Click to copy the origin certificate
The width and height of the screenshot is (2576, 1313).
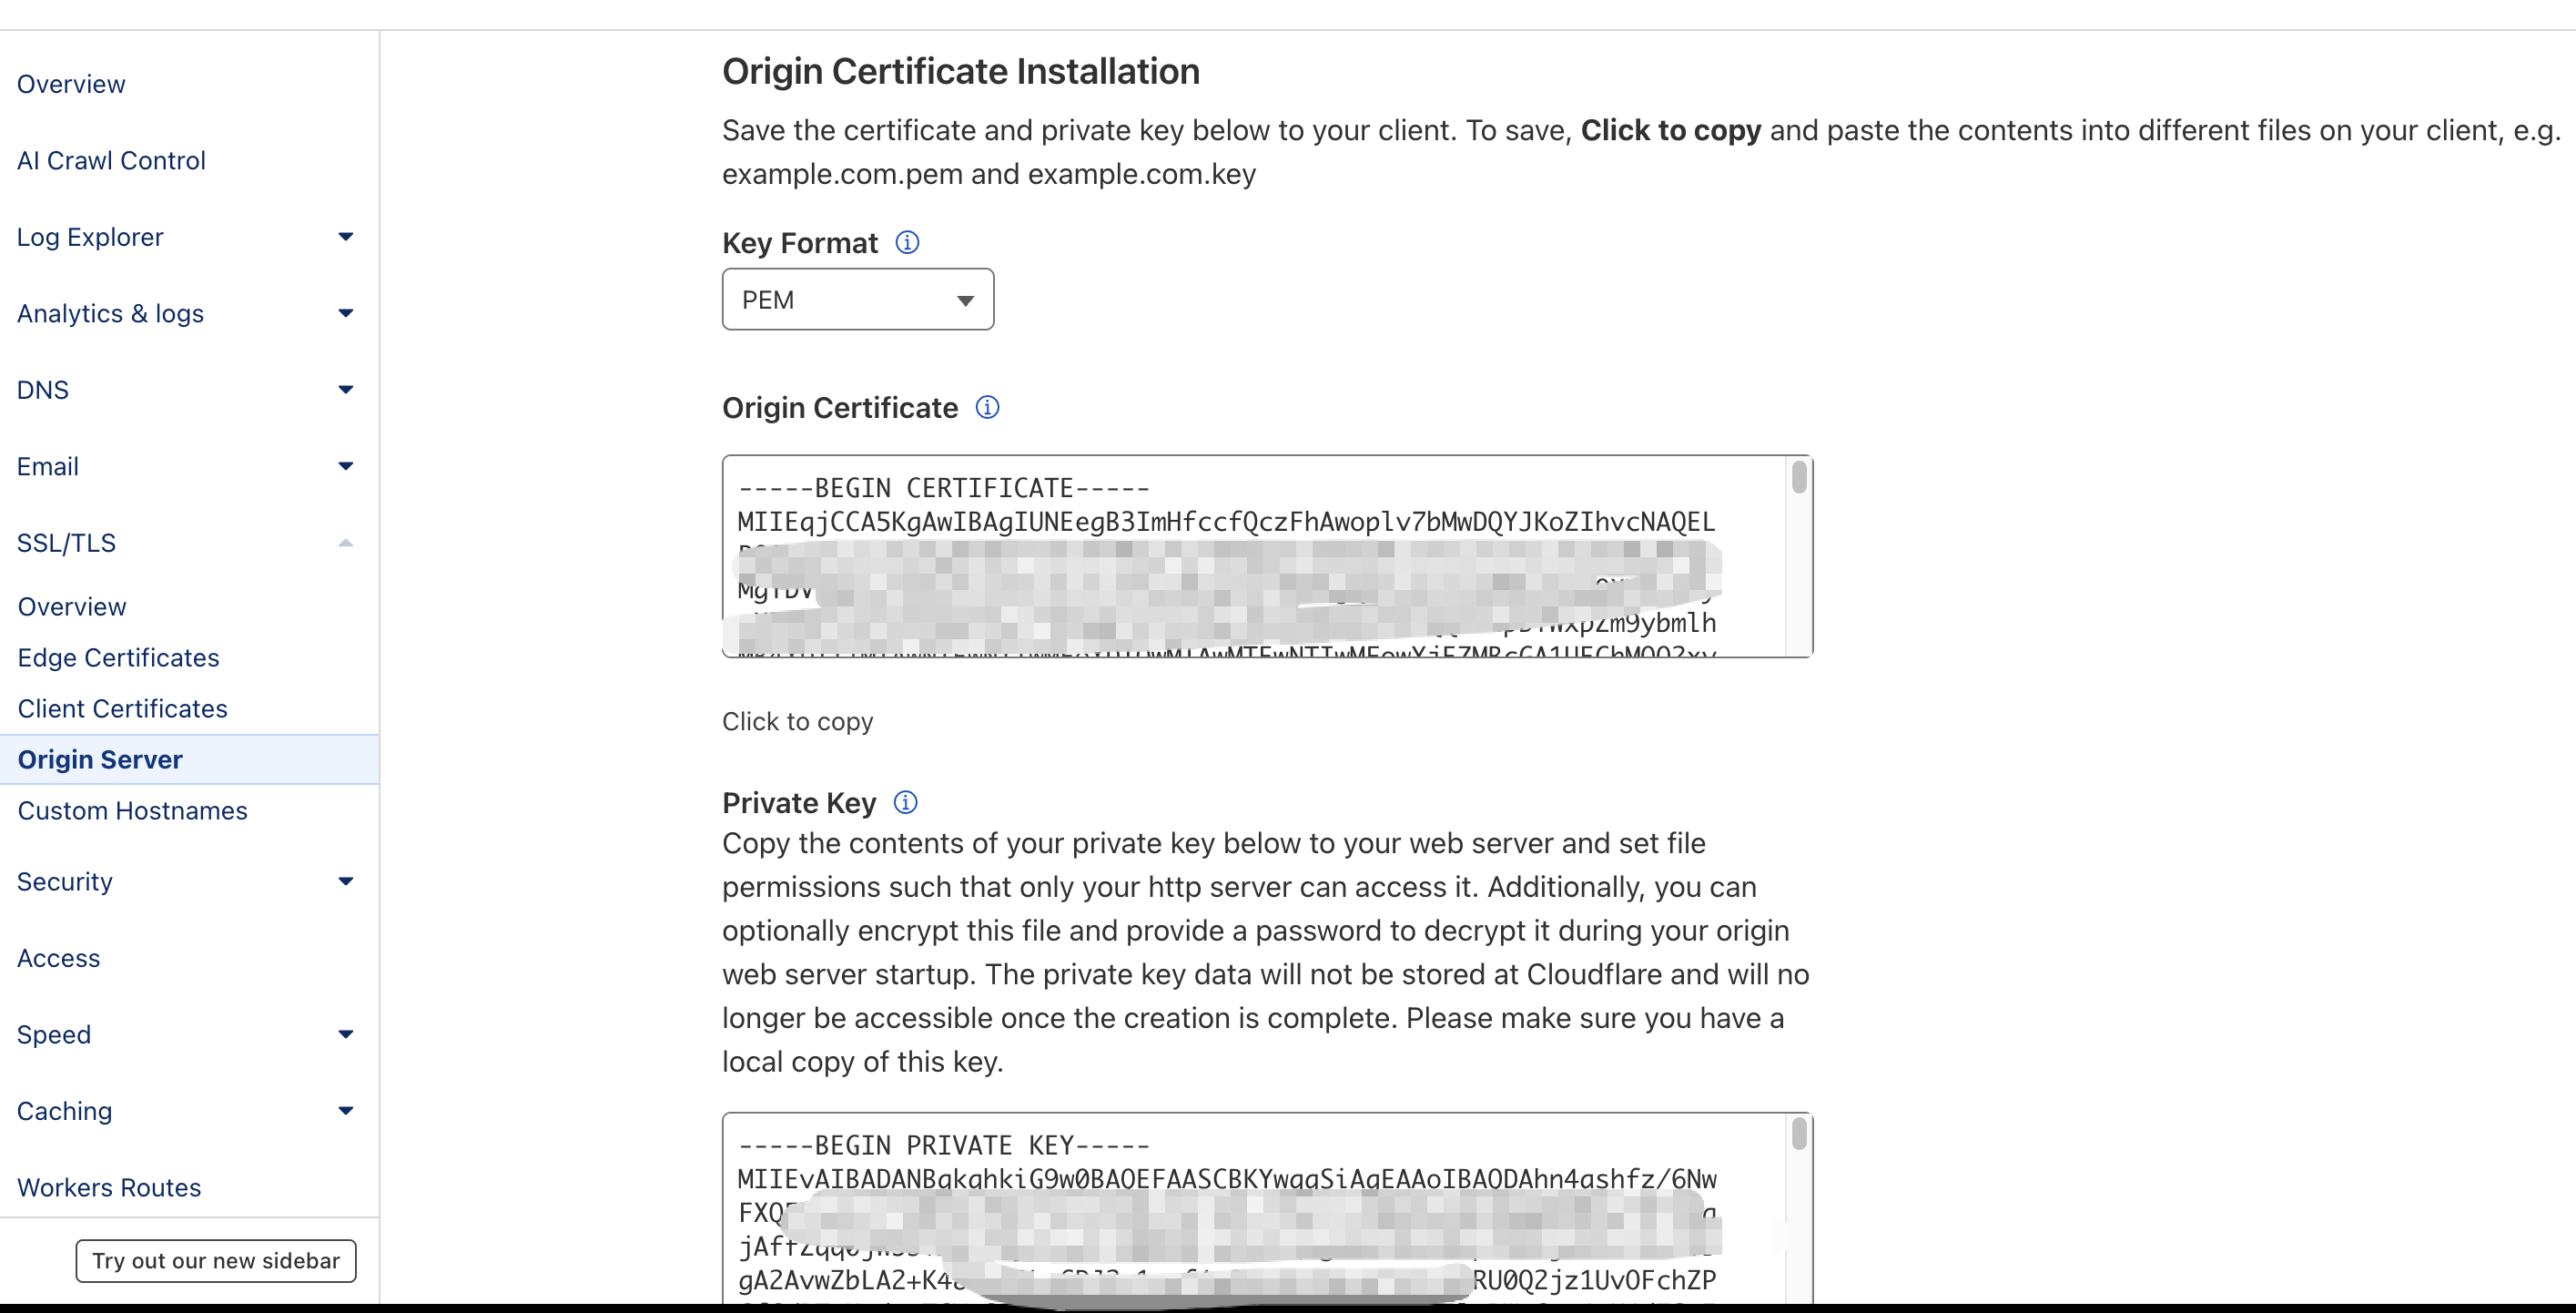tap(797, 722)
